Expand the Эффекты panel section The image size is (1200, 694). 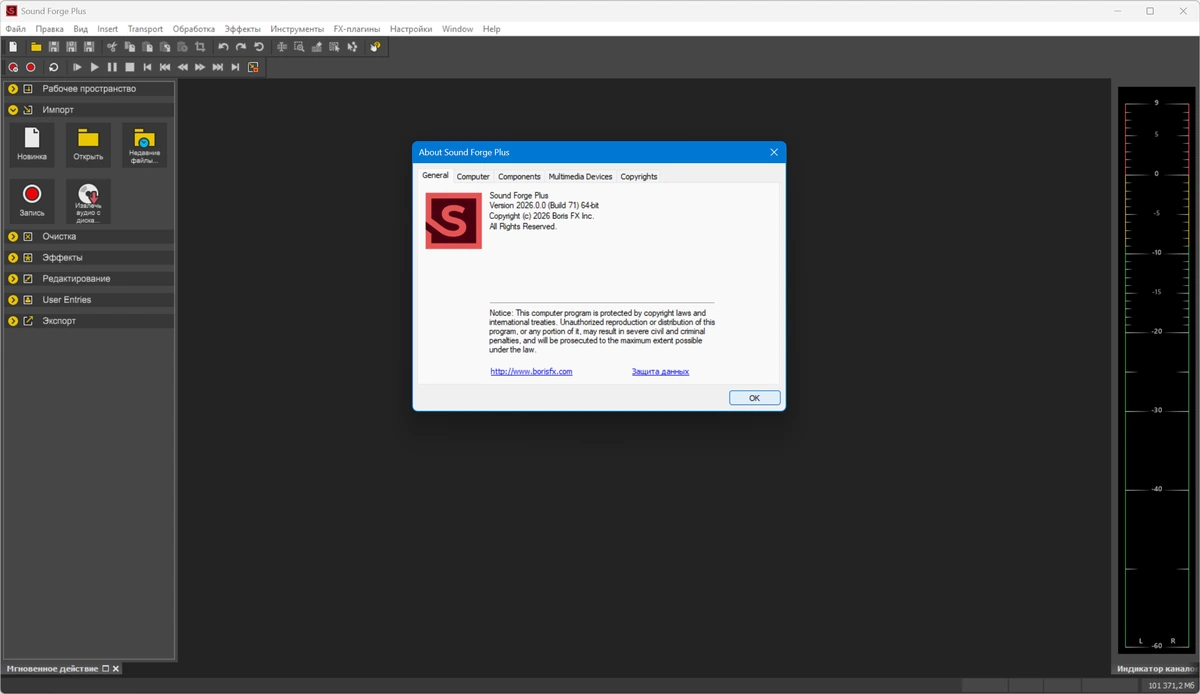click(x=13, y=258)
